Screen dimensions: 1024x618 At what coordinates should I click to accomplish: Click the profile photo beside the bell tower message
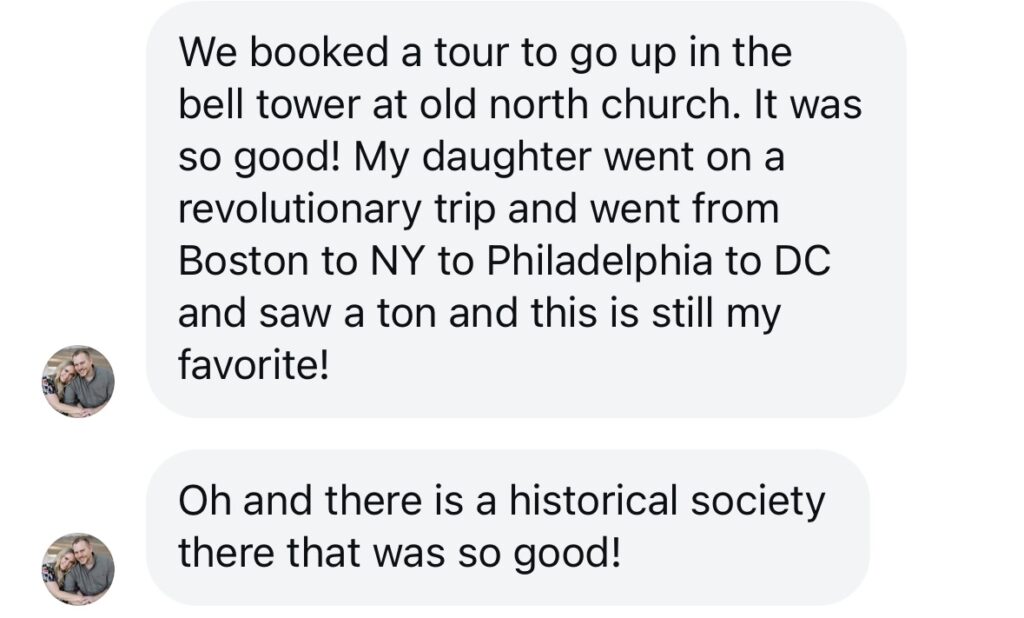(x=78, y=381)
